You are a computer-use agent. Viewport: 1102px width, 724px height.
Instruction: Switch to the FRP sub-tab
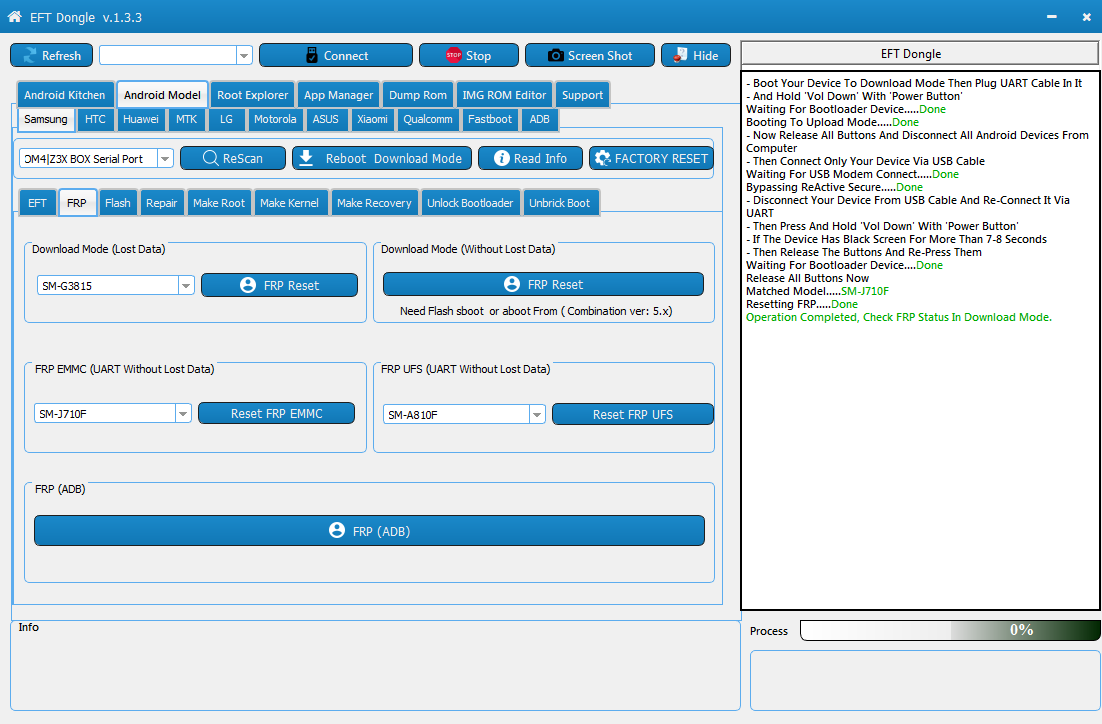[x=77, y=203]
